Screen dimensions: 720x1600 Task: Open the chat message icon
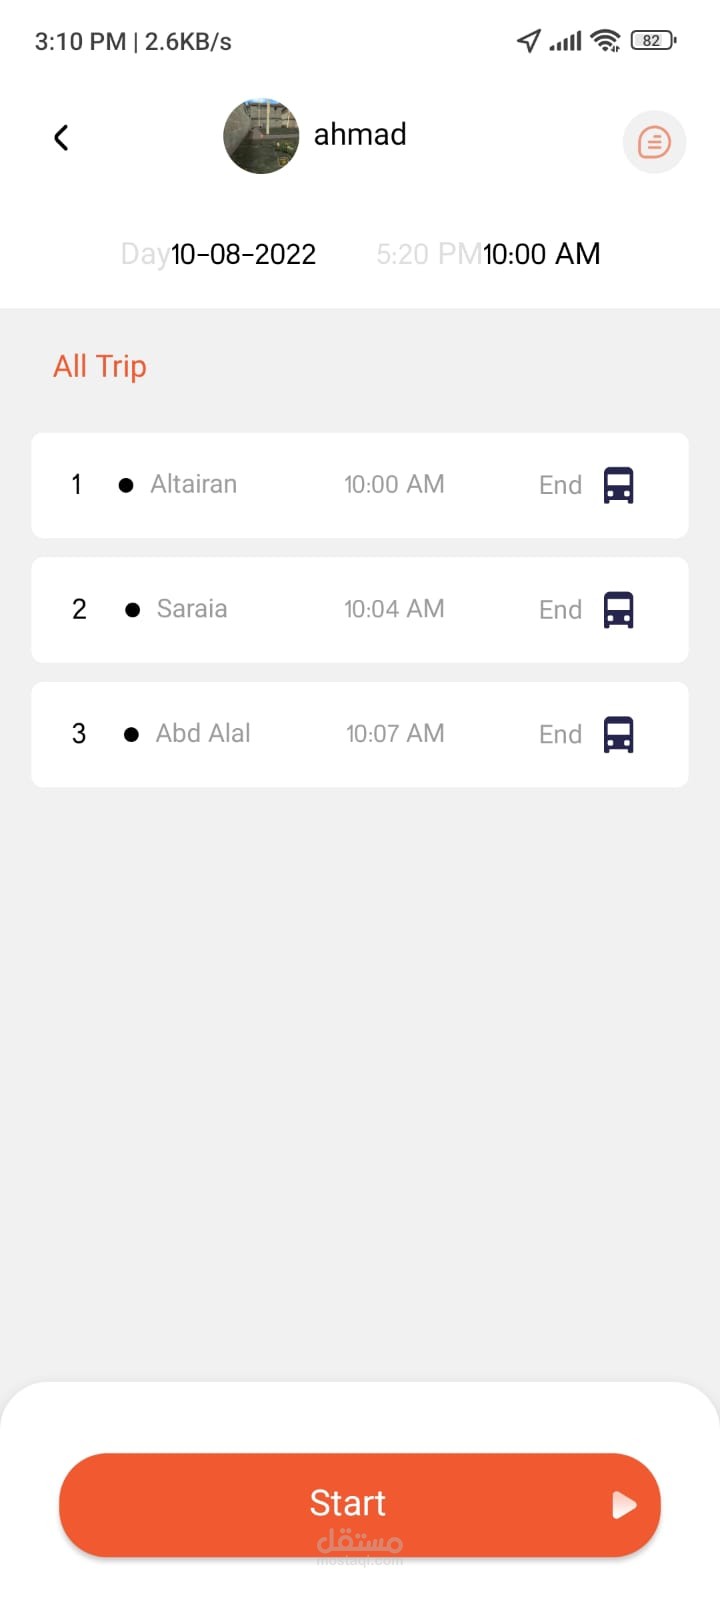point(654,142)
